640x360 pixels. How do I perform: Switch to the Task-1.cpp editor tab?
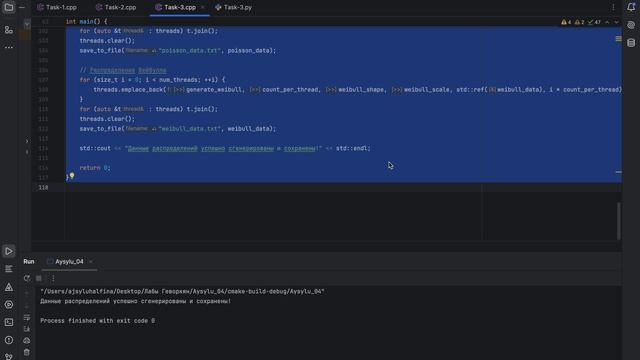coord(57,7)
